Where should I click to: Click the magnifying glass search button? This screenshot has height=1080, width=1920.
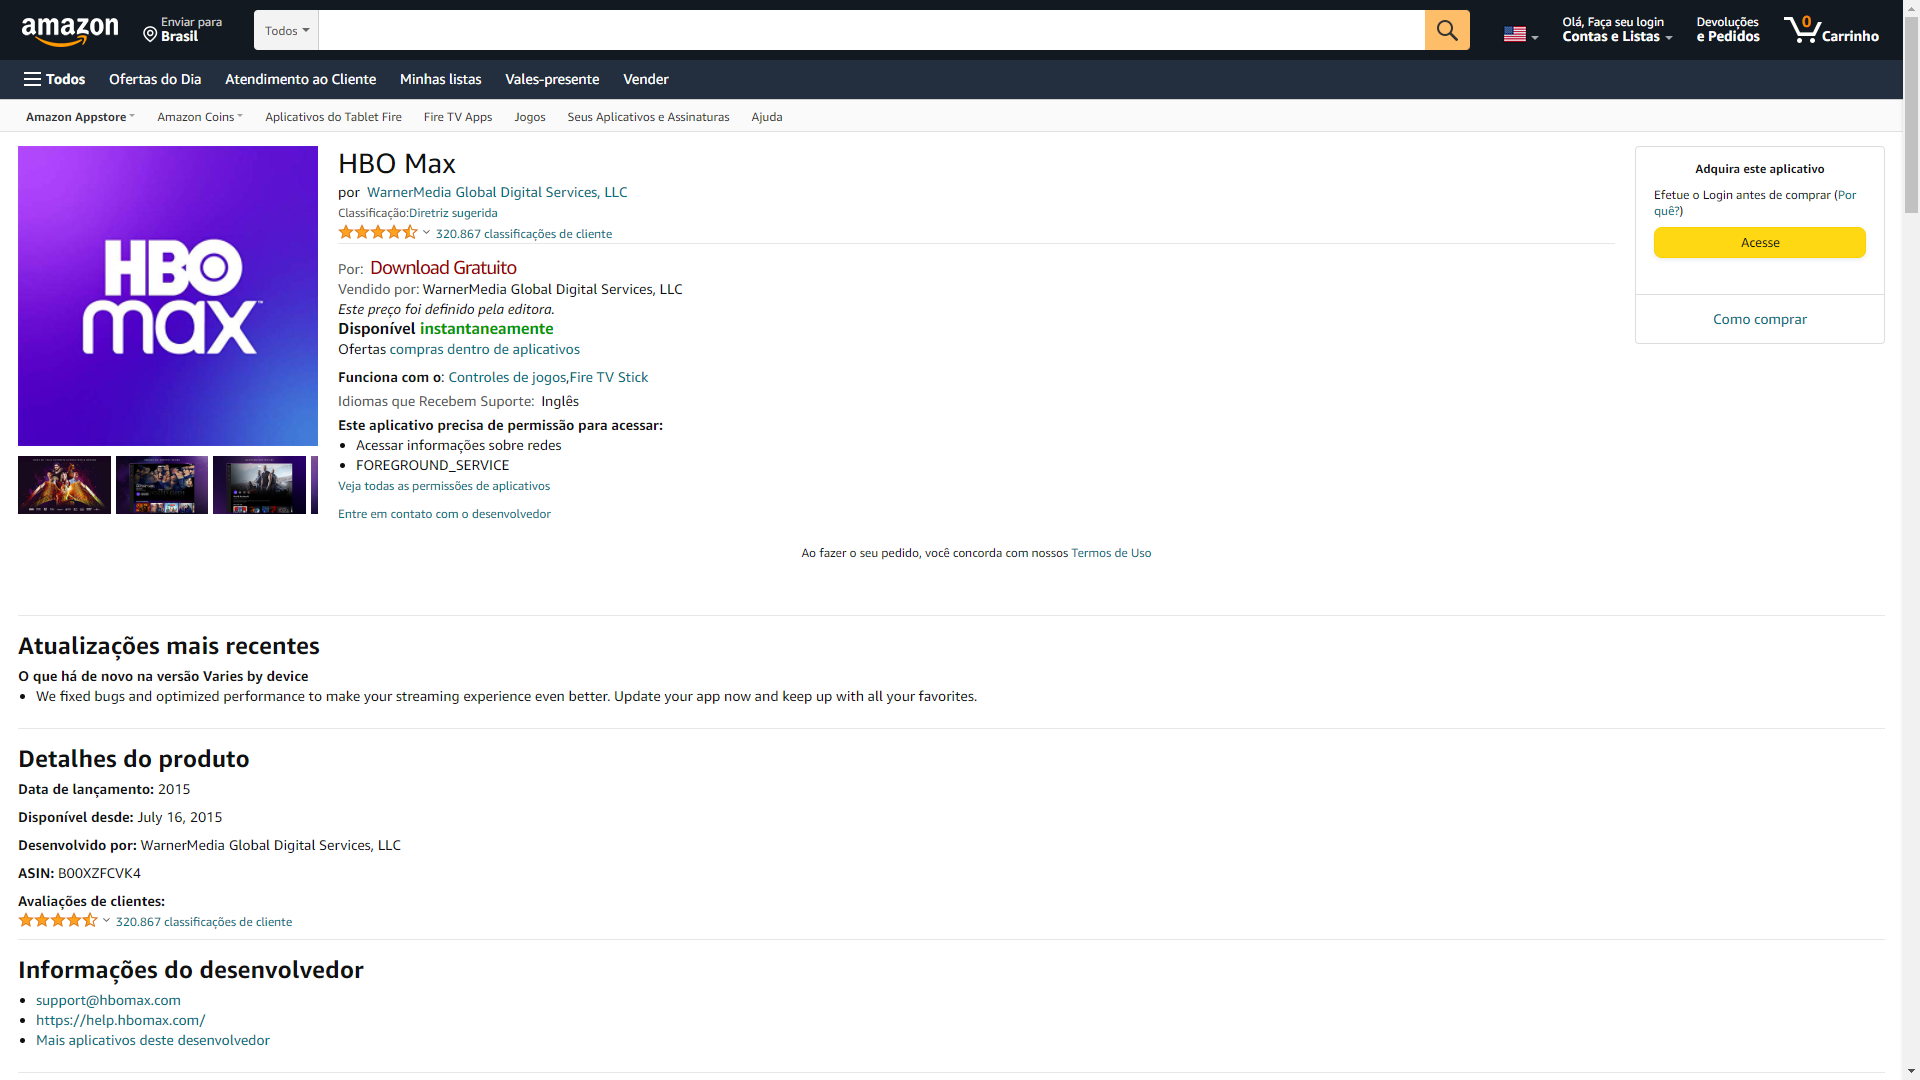pyautogui.click(x=1447, y=30)
